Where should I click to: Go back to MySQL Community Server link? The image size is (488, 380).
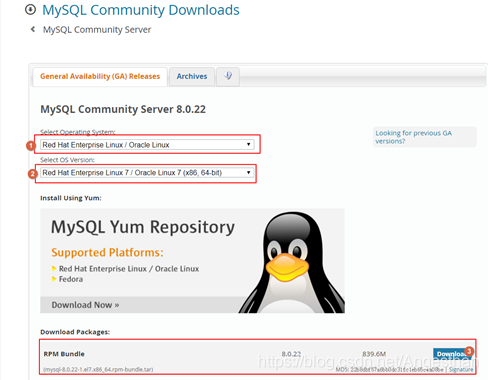[x=97, y=30]
